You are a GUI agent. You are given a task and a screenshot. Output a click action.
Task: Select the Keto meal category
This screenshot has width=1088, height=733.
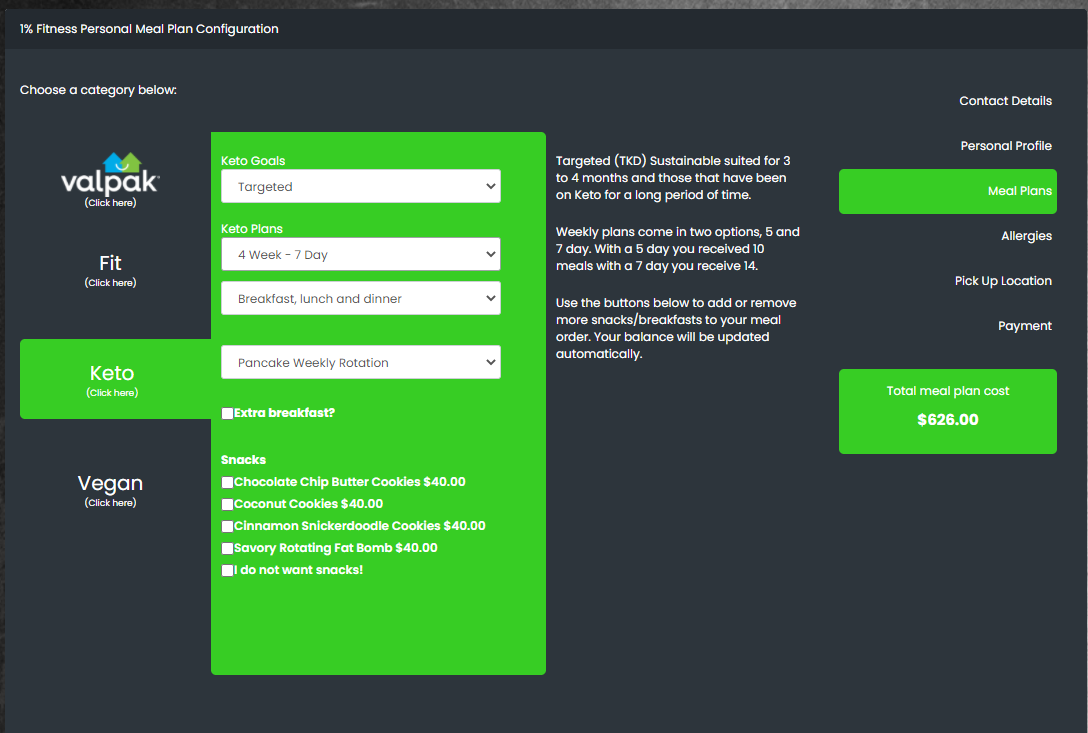click(x=112, y=379)
